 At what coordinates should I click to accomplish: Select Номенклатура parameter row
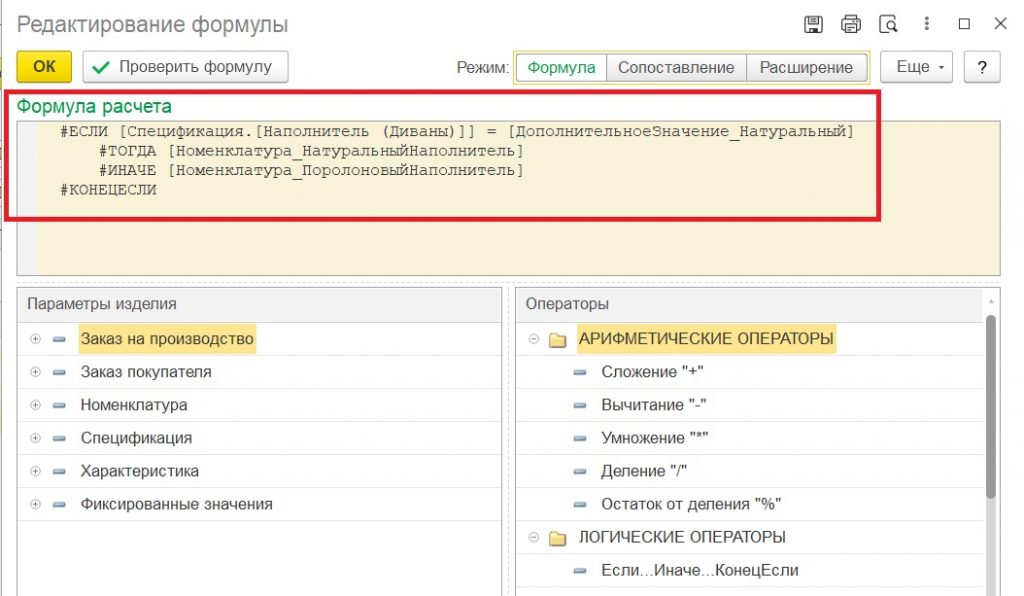(x=259, y=405)
